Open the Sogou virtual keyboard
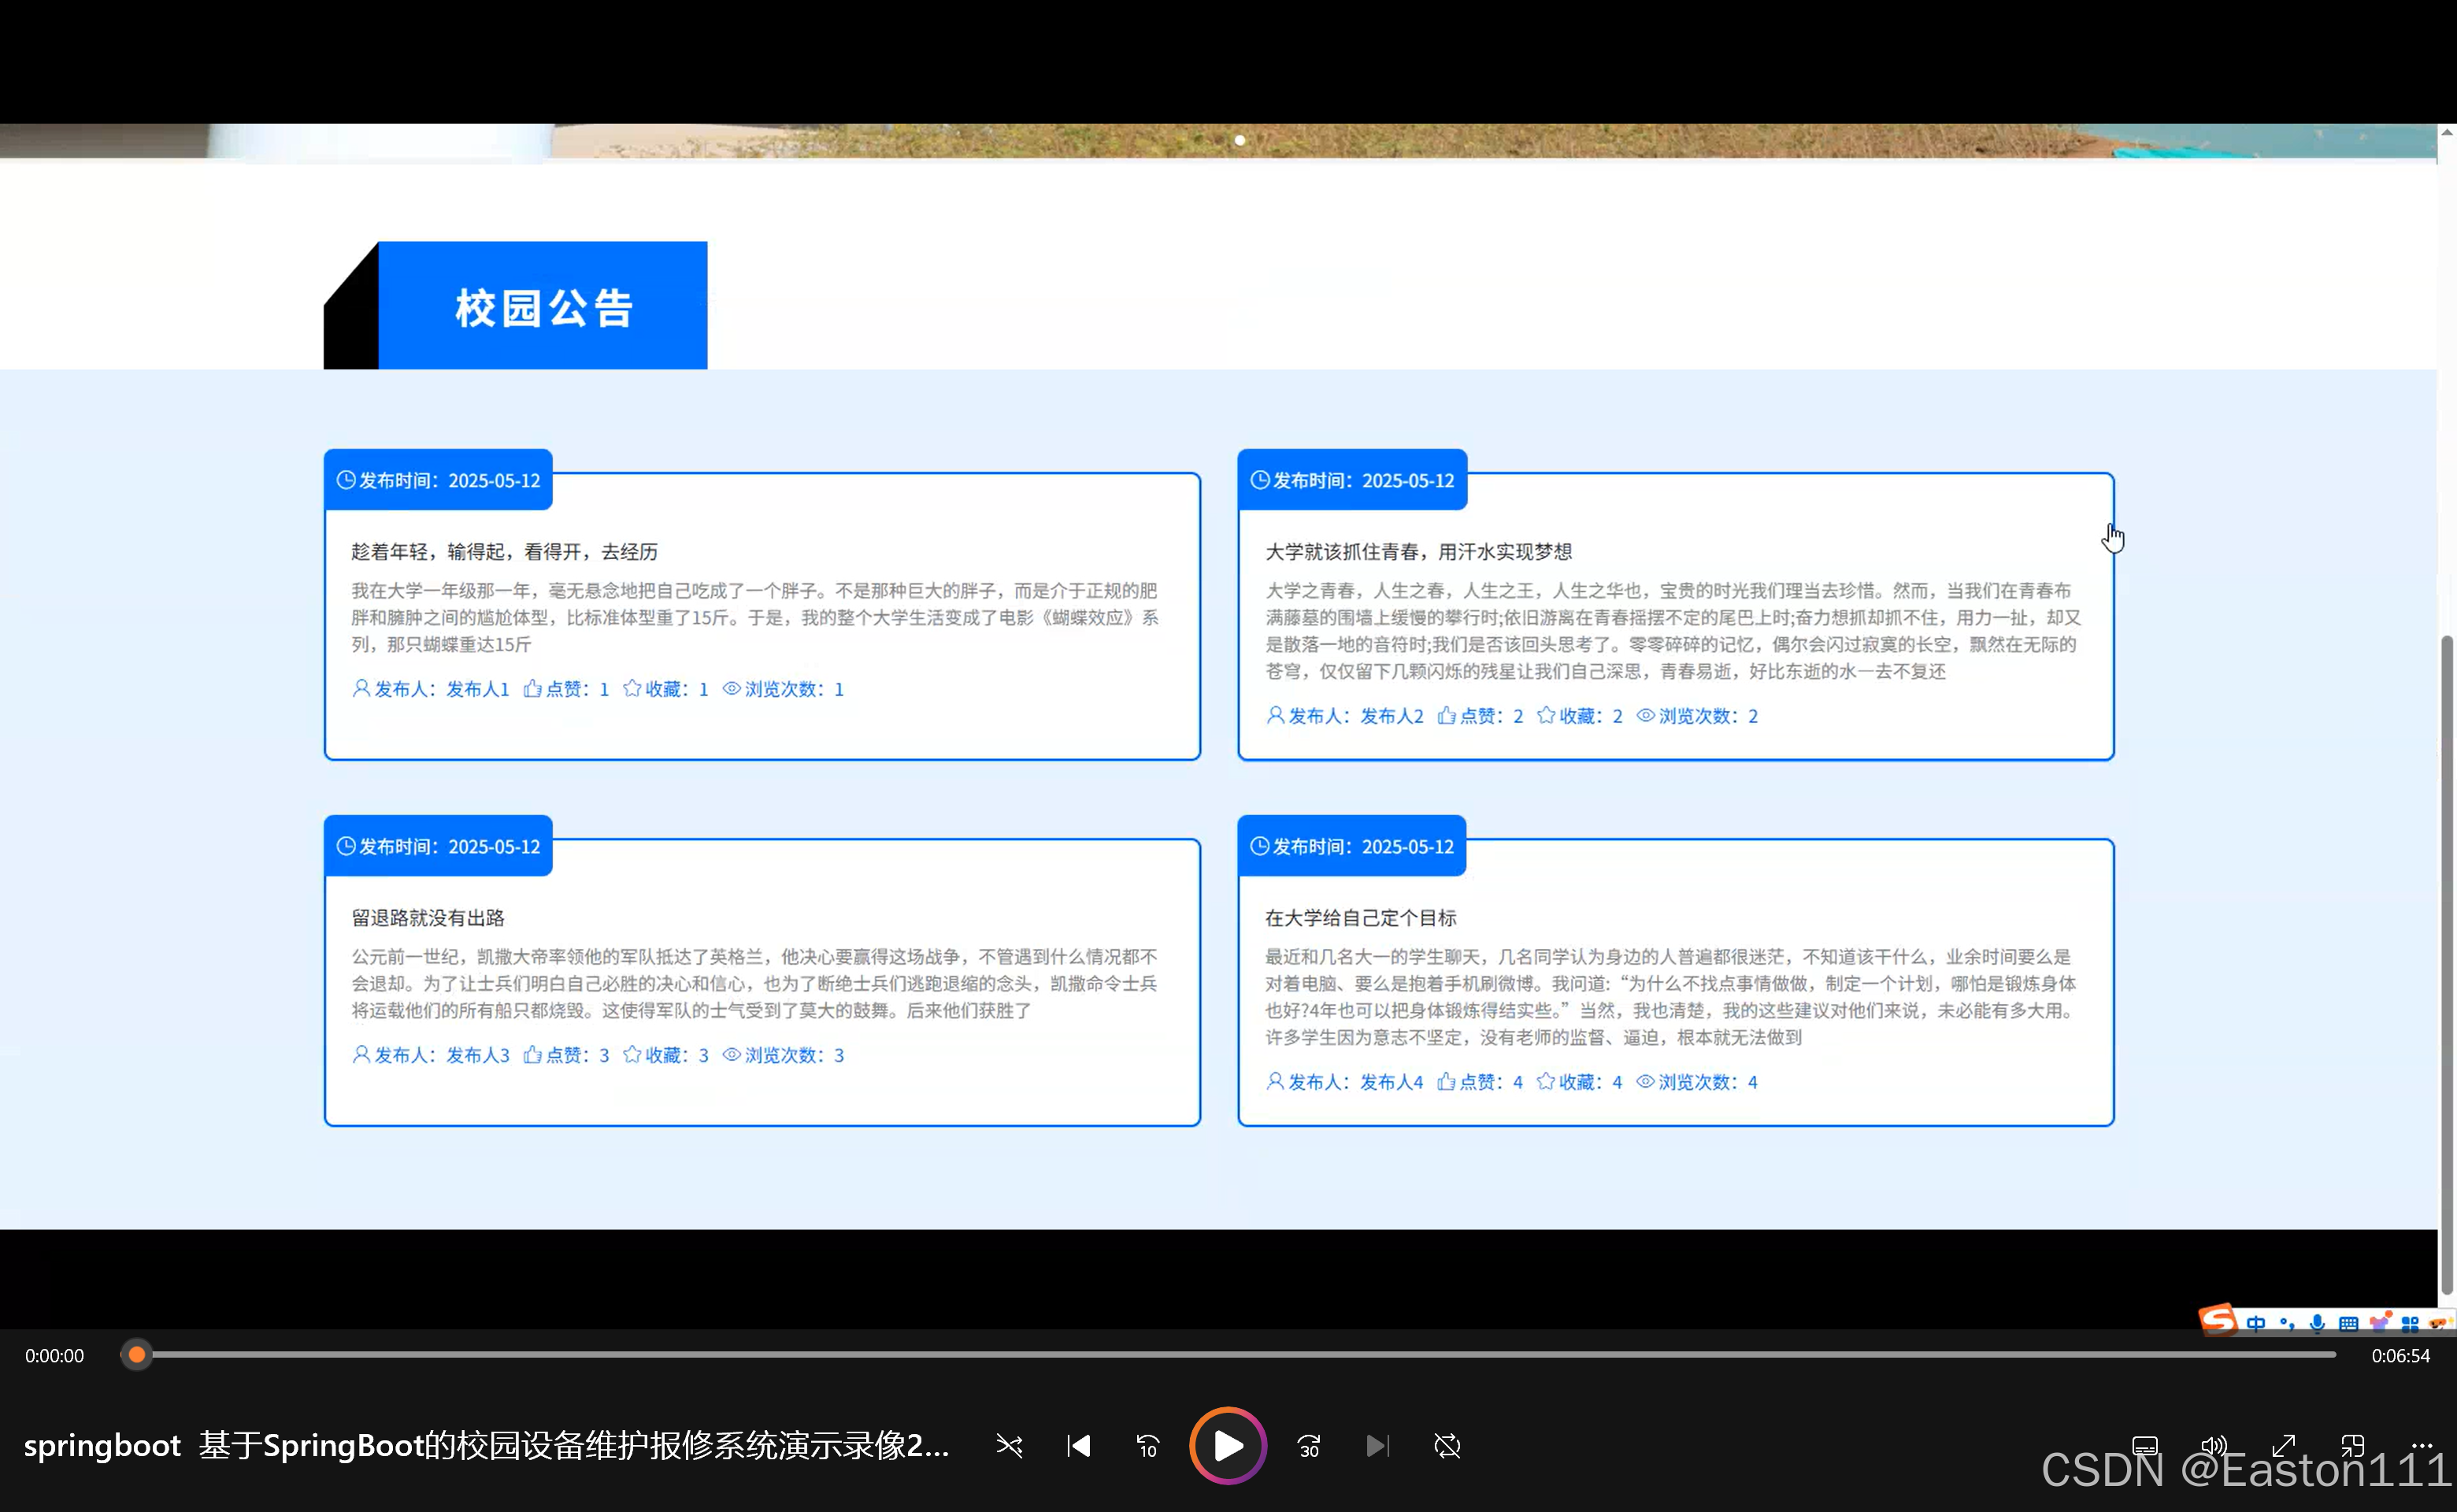Image resolution: width=2457 pixels, height=1512 pixels. 2349,1323
